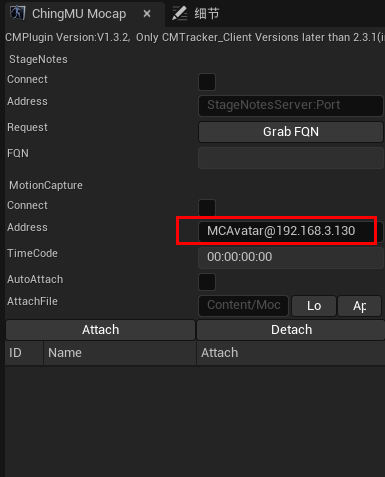
Task: Click the Lo button beside AttachFile
Action: click(x=314, y=306)
